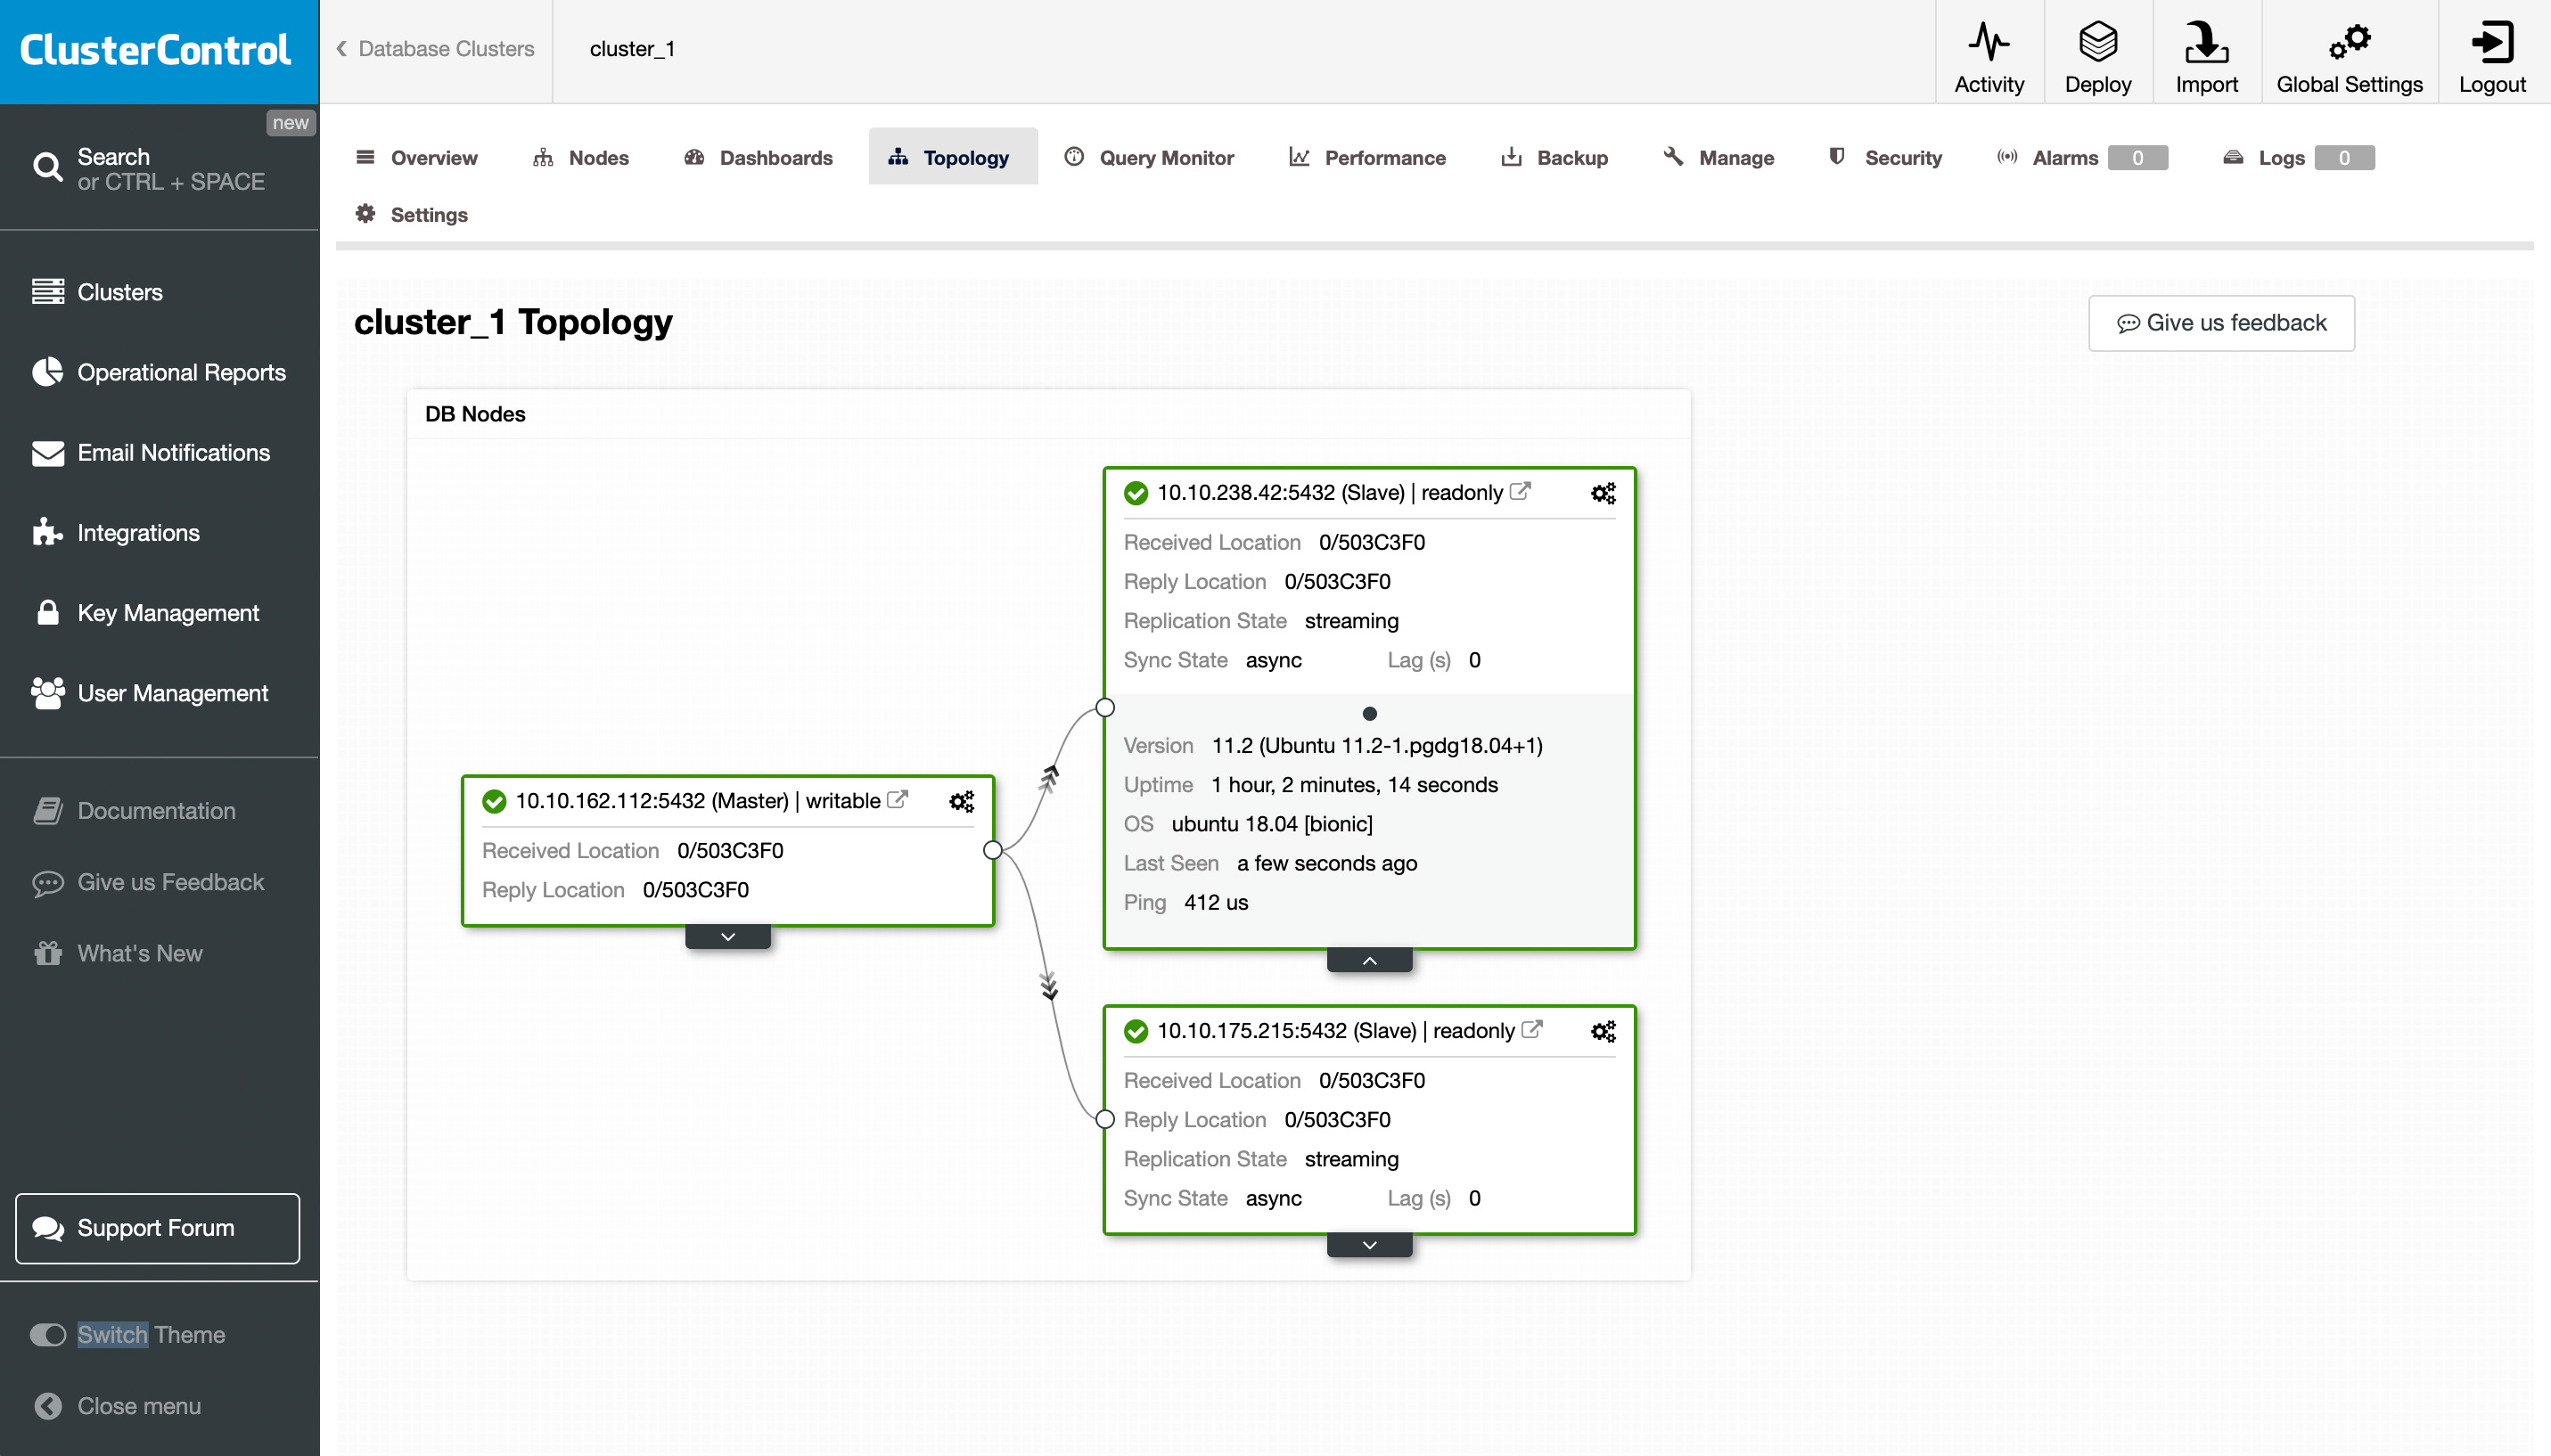The image size is (2551, 1456).
Task: Open gear menu for slave 10.10.175.215
Action: click(x=1603, y=1031)
